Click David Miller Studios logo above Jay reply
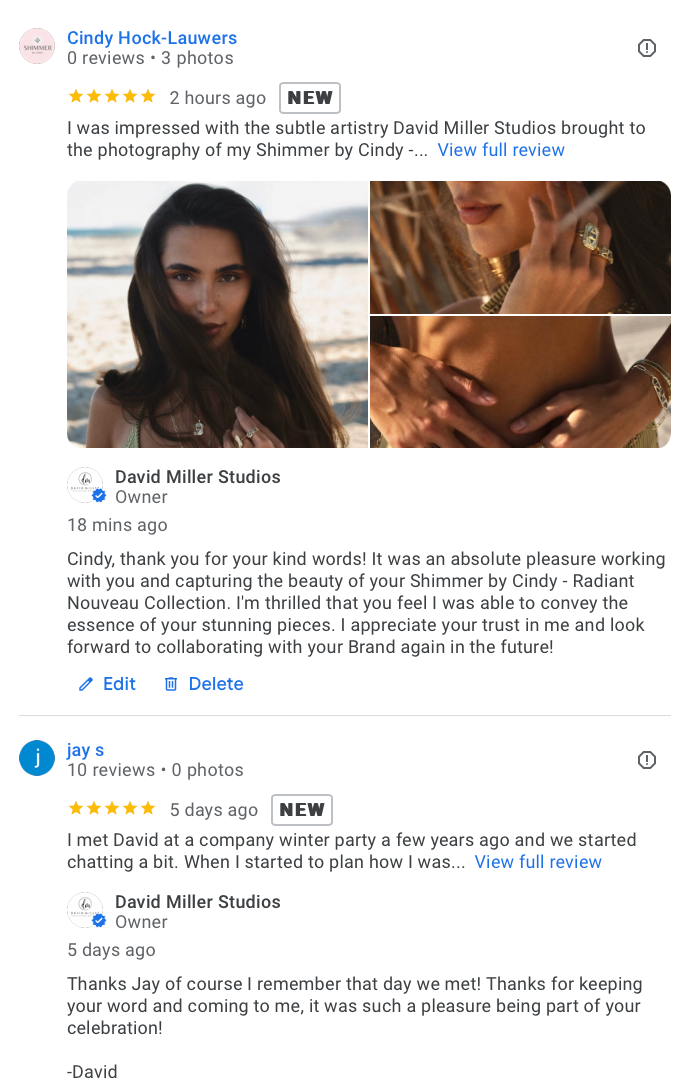The height and width of the screenshot is (1087, 691). (85, 910)
